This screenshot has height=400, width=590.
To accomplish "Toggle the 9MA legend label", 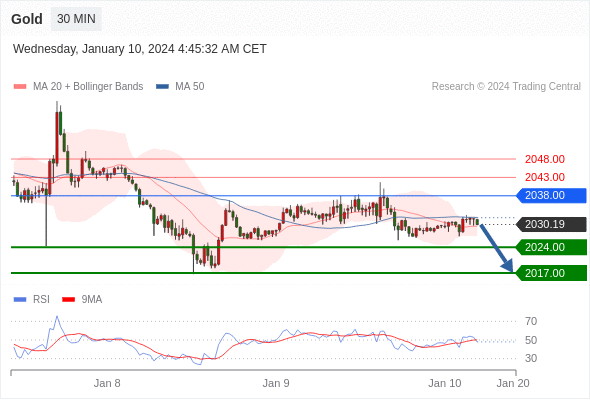I will click(92, 300).
